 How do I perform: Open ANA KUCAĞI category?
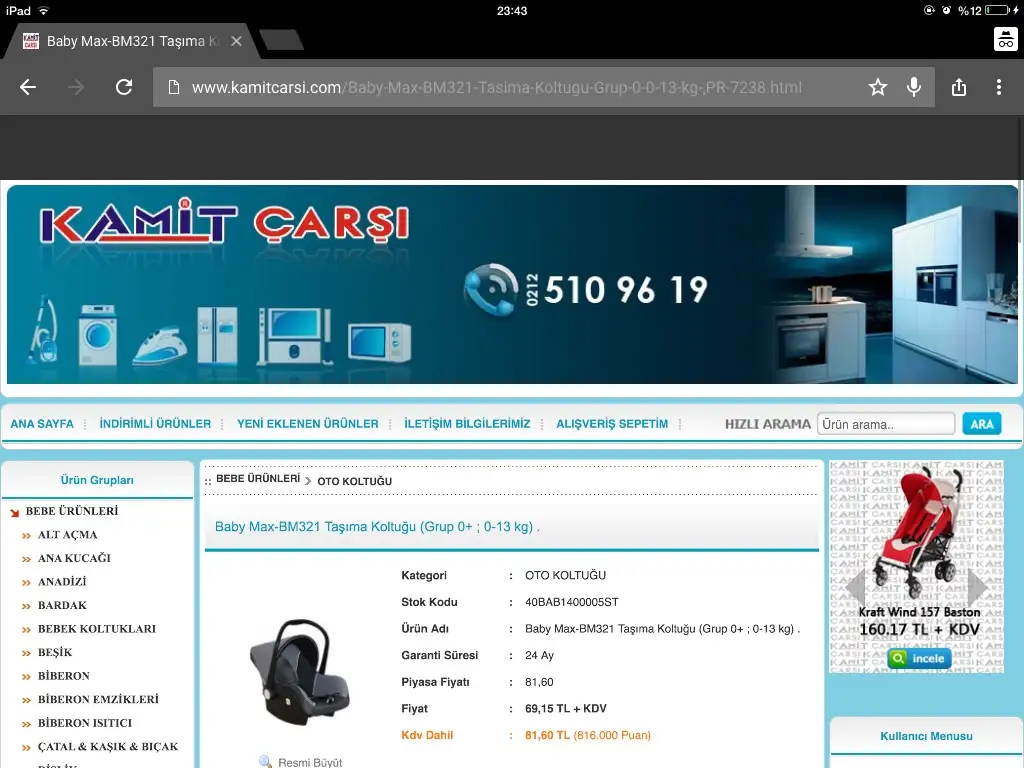(x=74, y=558)
